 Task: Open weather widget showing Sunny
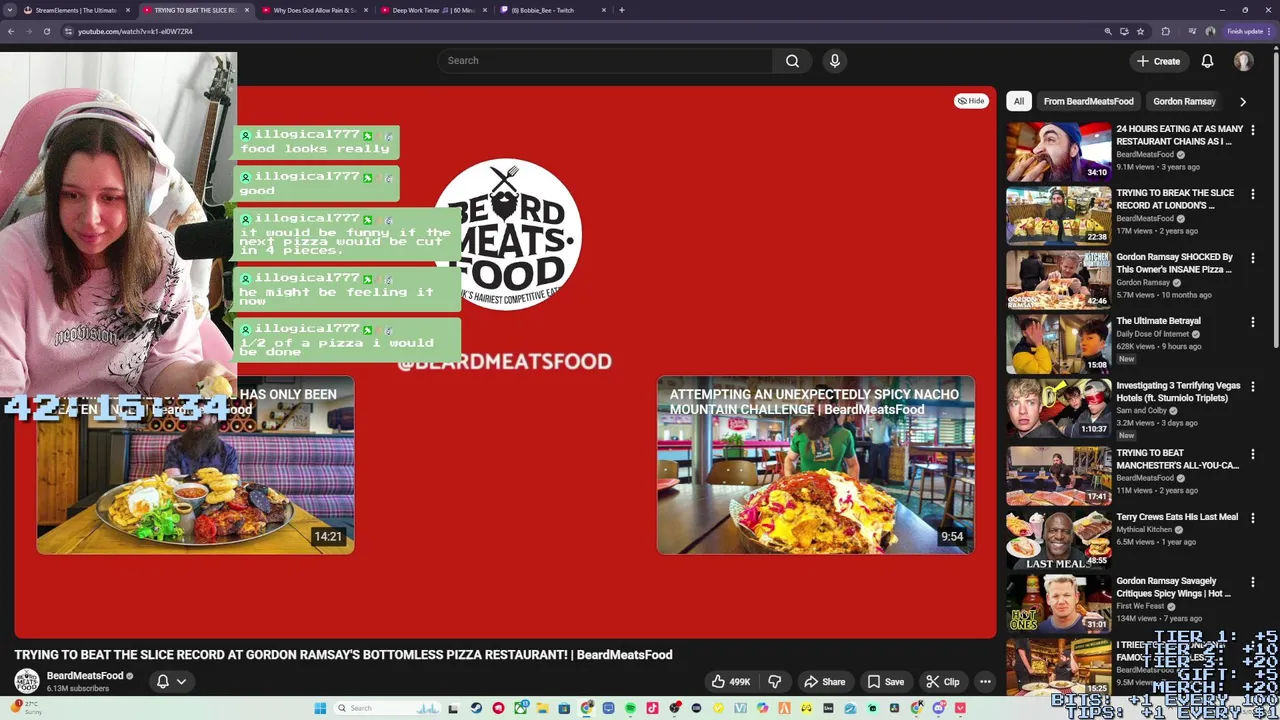pos(24,708)
